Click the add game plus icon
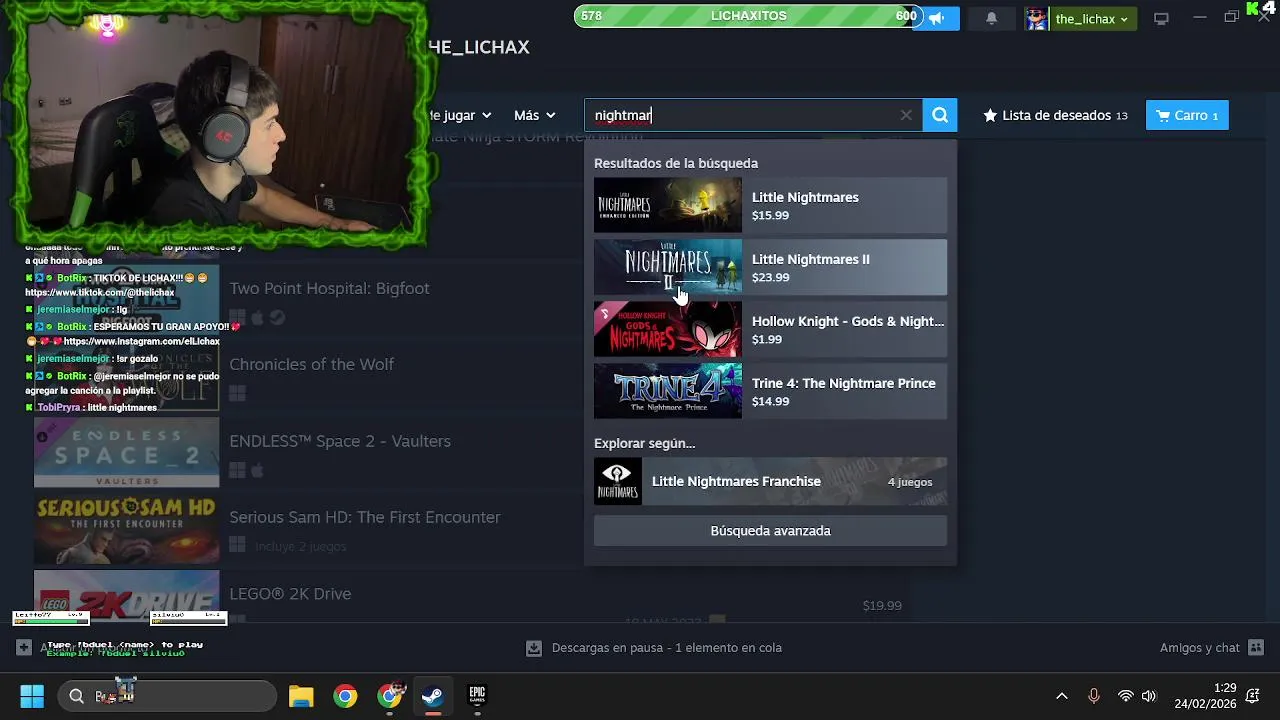The width and height of the screenshot is (1280, 720). pyautogui.click(x=23, y=648)
